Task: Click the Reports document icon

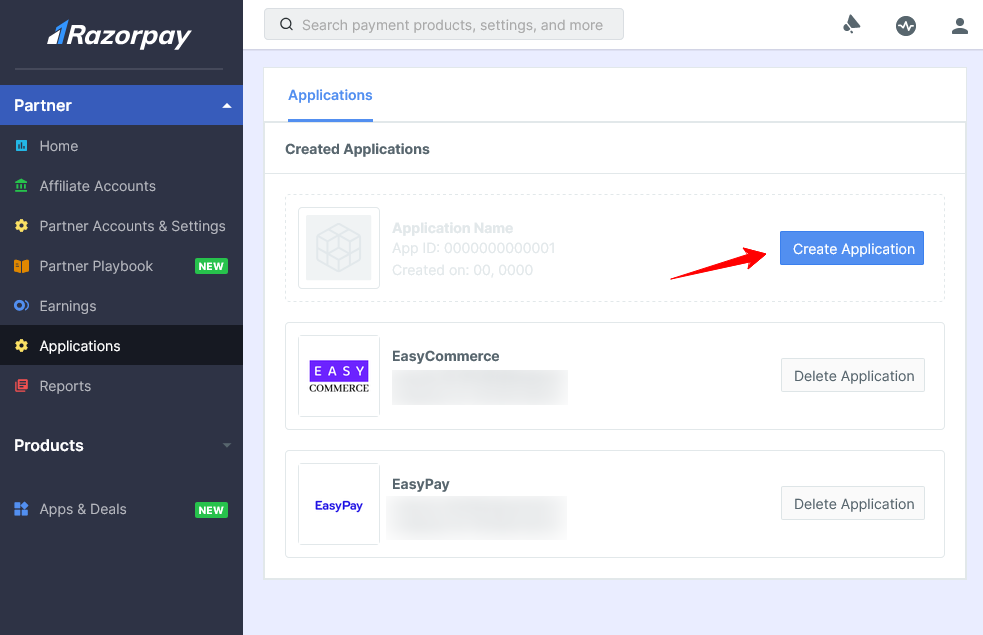Action: coord(21,386)
